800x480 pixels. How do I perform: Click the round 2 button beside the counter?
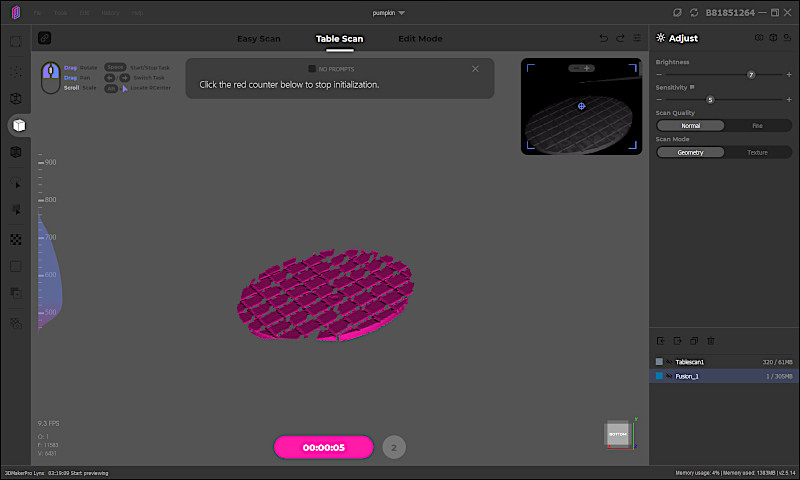pyautogui.click(x=394, y=447)
